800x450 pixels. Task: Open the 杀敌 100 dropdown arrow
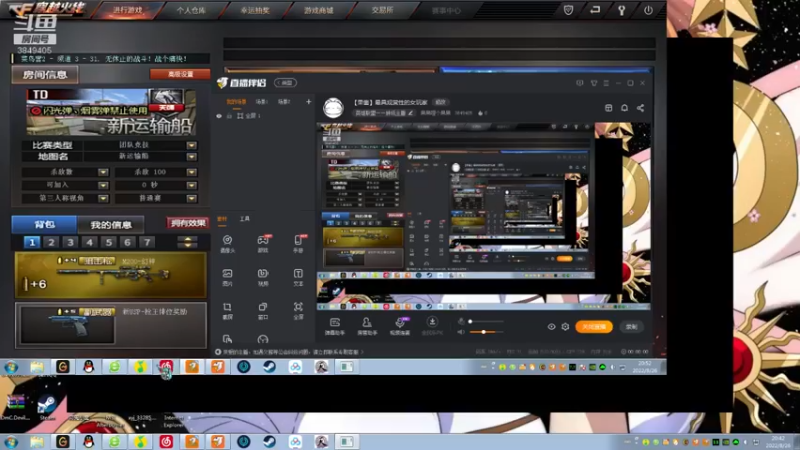click(191, 172)
